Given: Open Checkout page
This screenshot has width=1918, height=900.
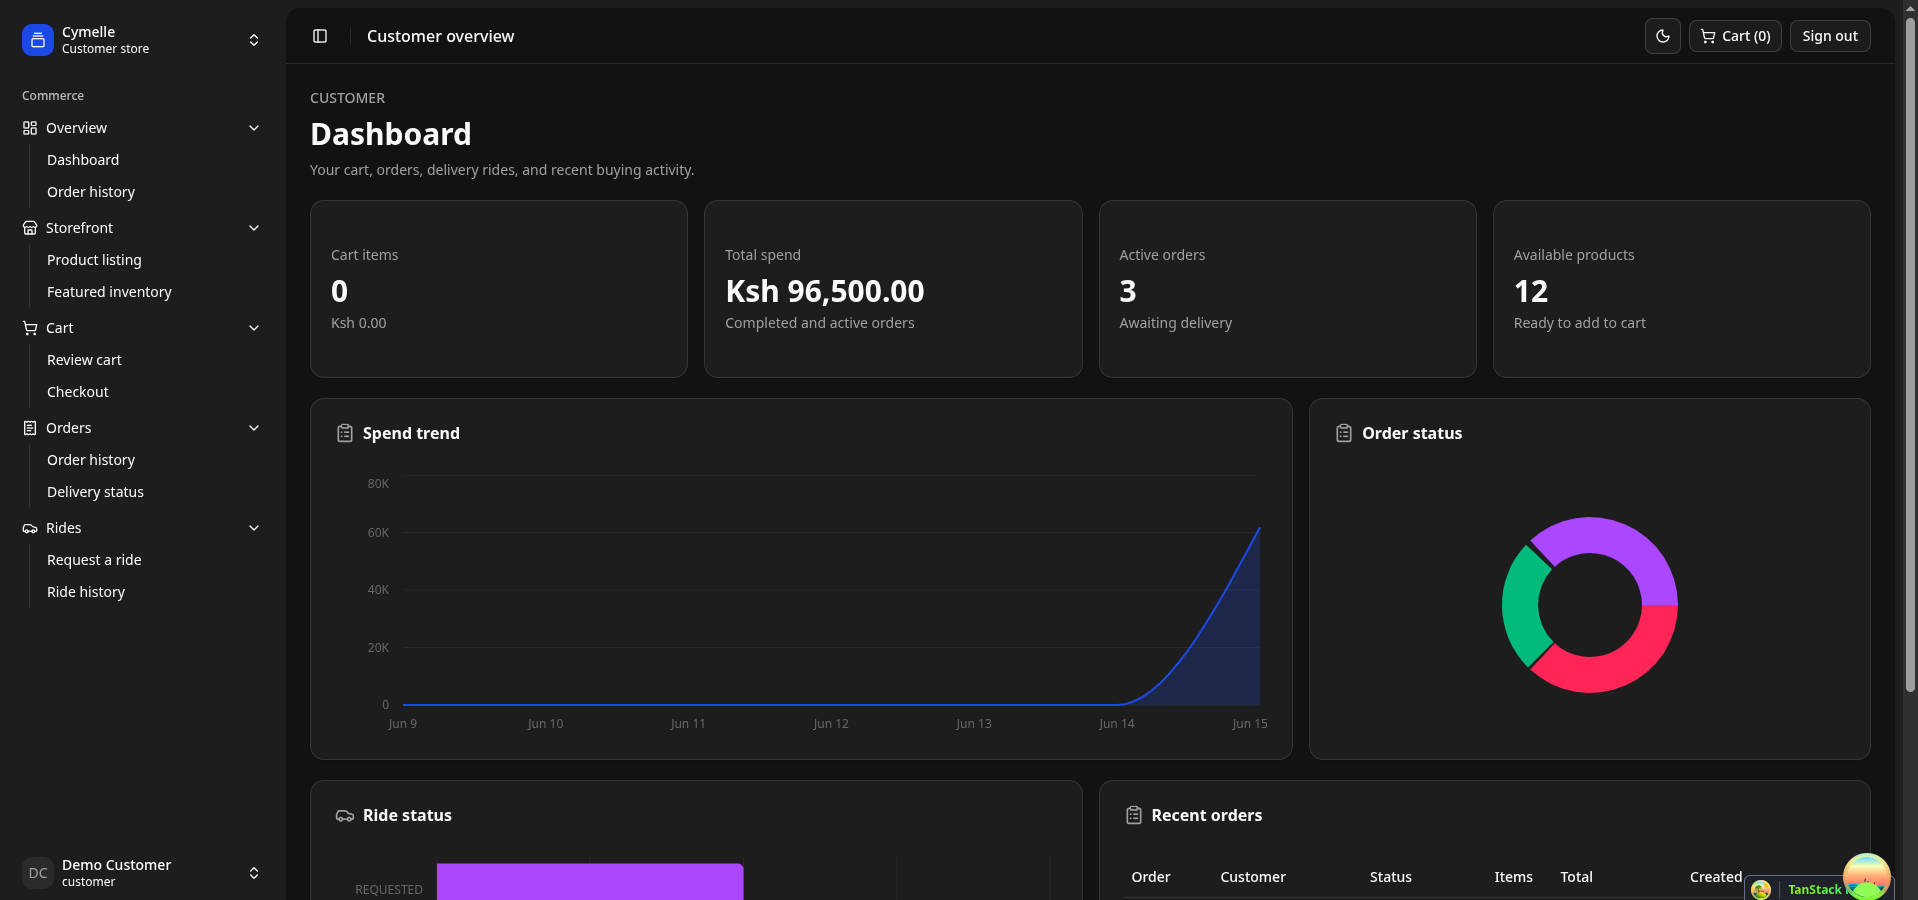Looking at the screenshot, I should coord(78,392).
